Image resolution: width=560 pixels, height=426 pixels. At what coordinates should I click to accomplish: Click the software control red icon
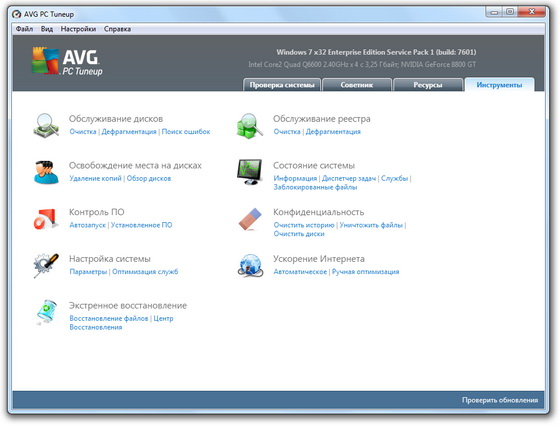tap(46, 219)
